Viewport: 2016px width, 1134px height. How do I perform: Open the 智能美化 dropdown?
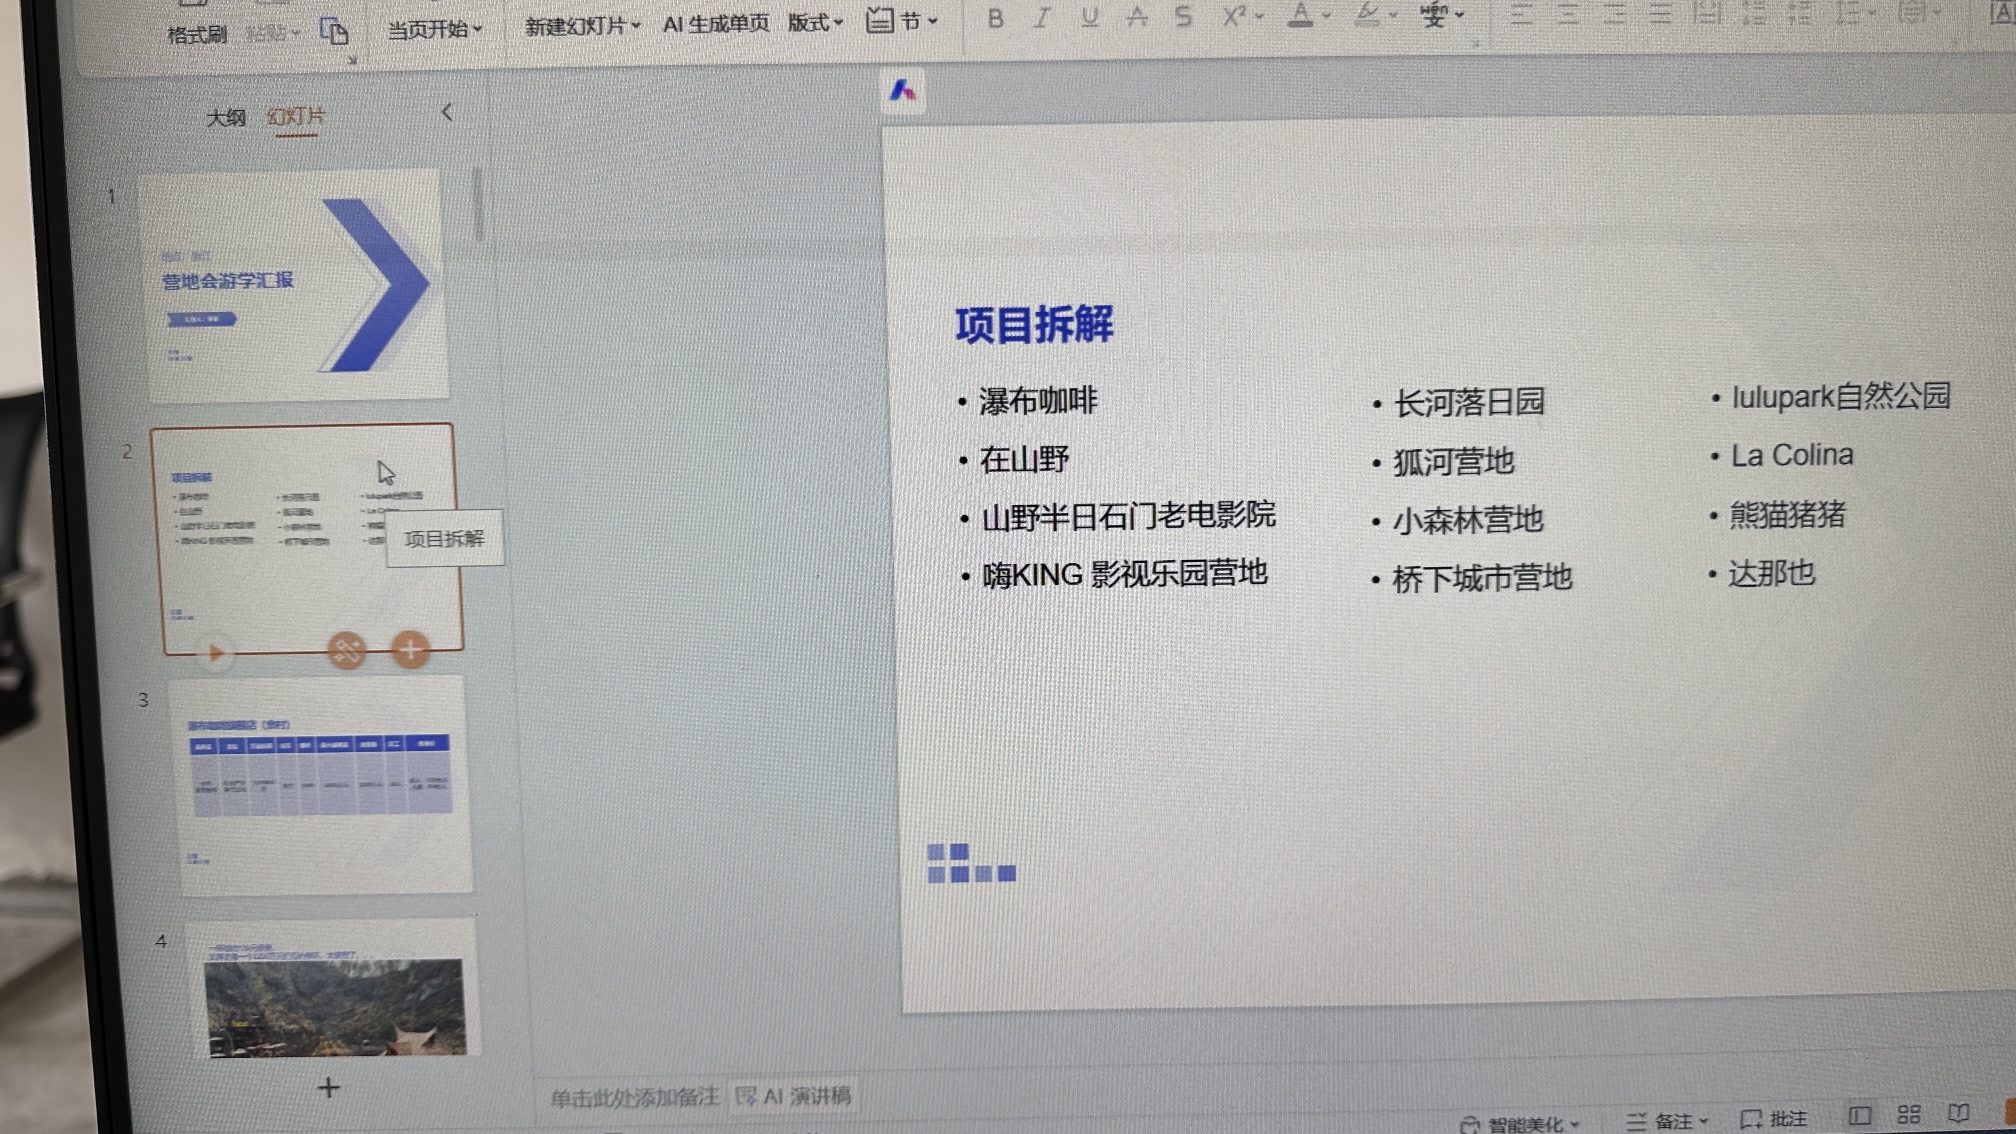(x=1520, y=1123)
